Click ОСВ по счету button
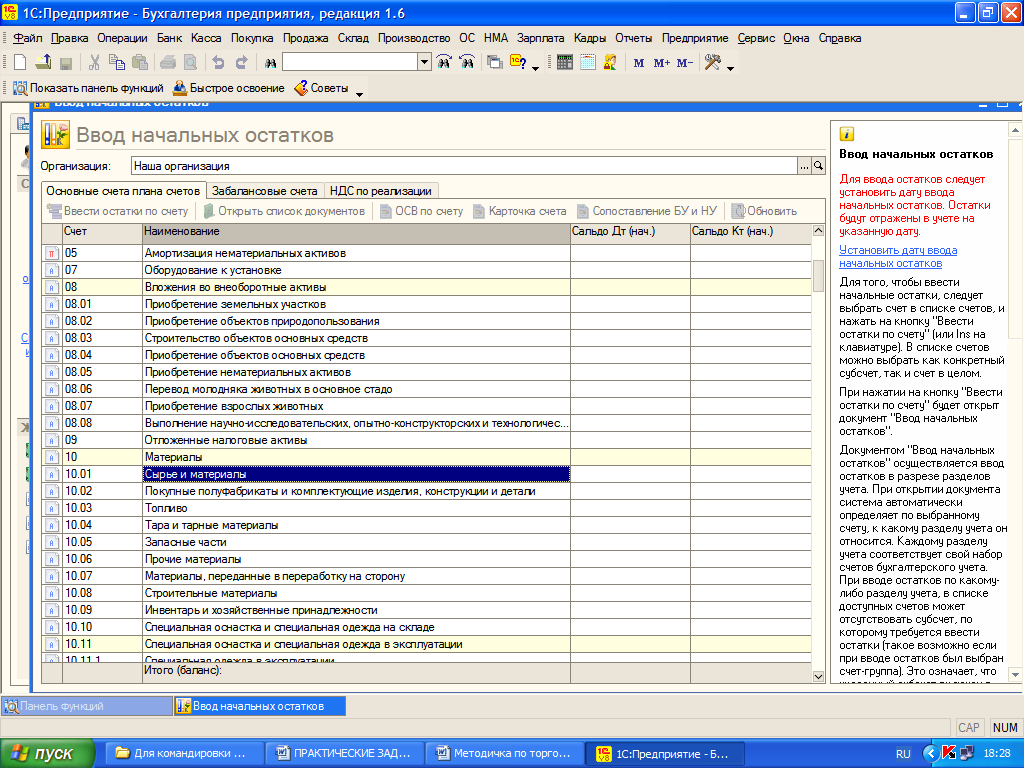The width and height of the screenshot is (1024, 768). coord(422,211)
